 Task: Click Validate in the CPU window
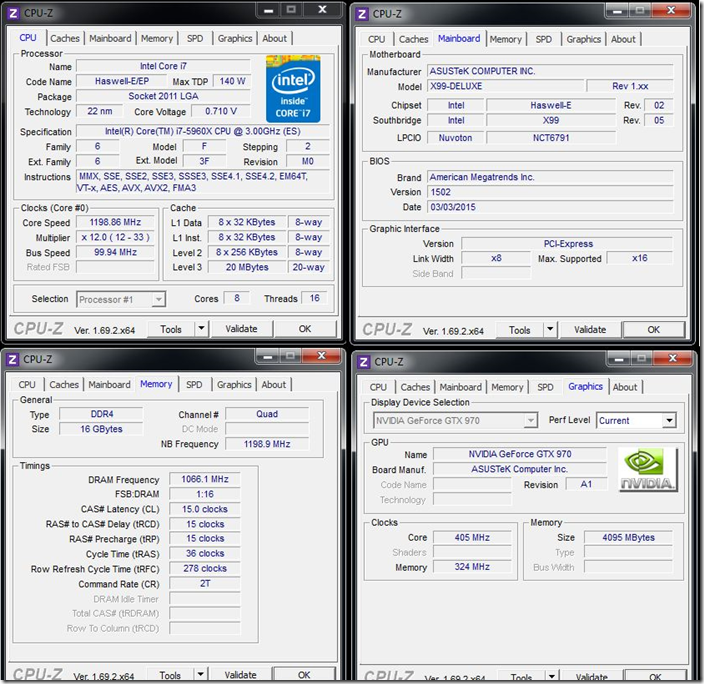(241, 329)
